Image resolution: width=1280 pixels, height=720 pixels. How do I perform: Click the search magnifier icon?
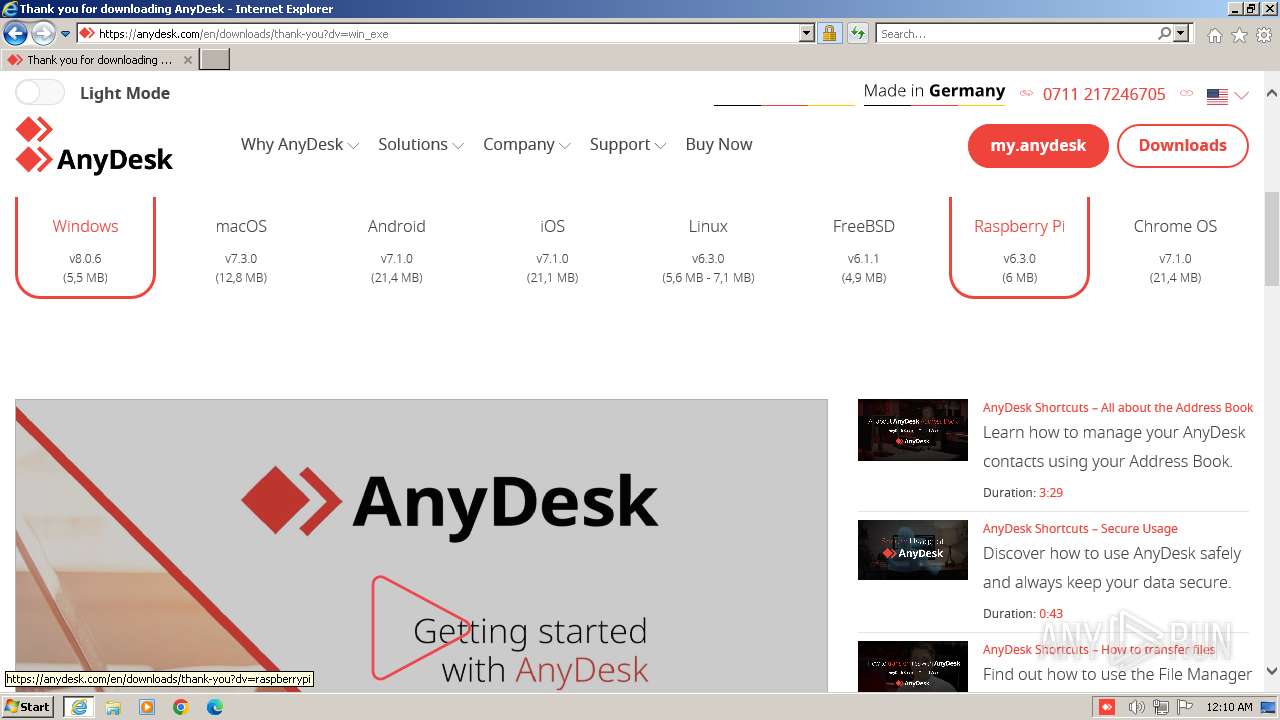[1164, 33]
